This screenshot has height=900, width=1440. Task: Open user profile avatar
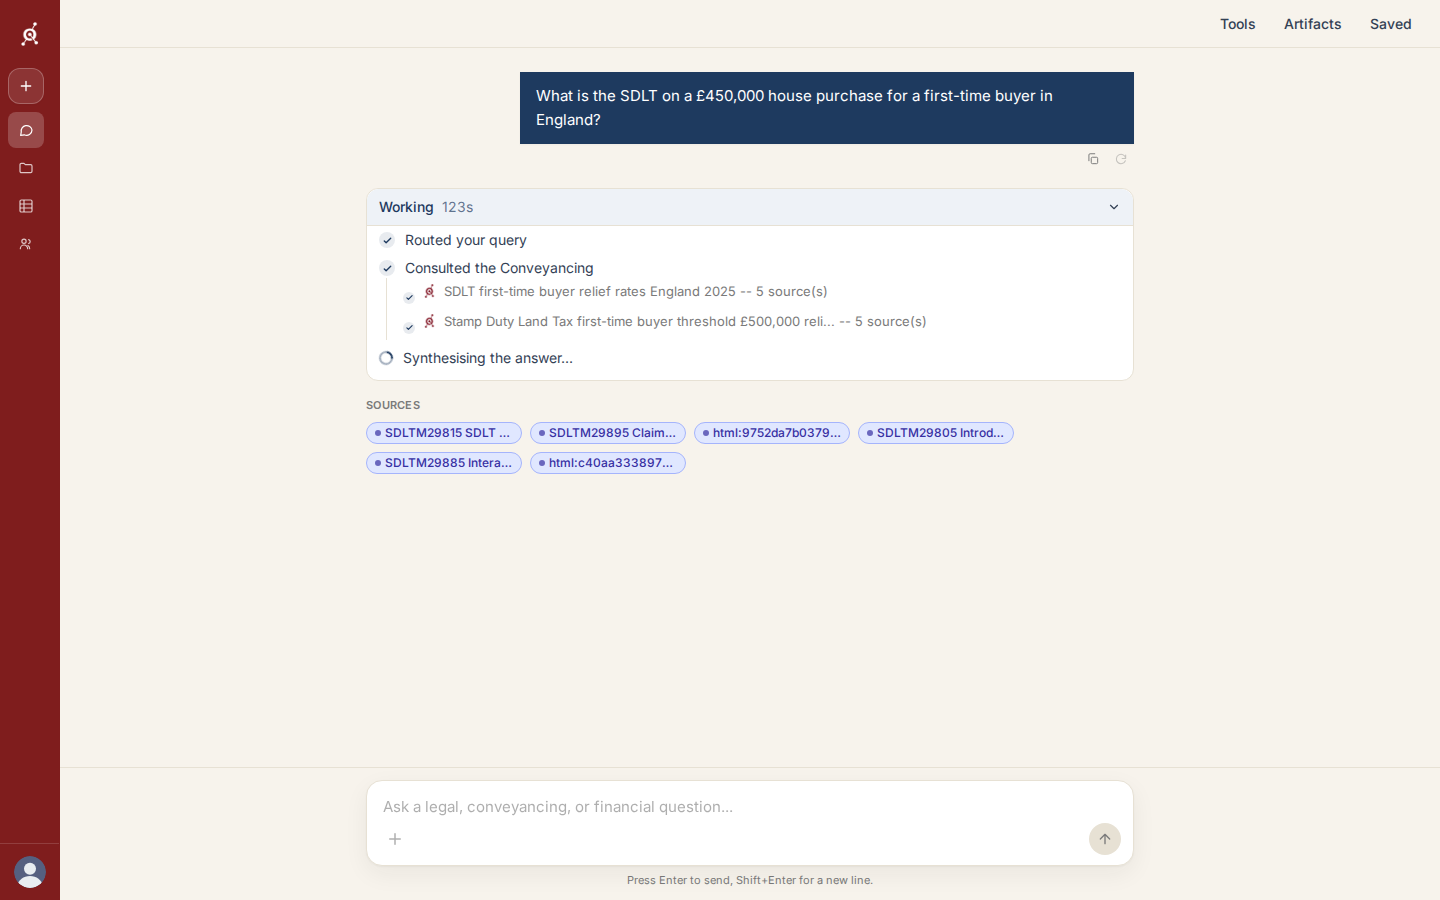click(x=30, y=872)
